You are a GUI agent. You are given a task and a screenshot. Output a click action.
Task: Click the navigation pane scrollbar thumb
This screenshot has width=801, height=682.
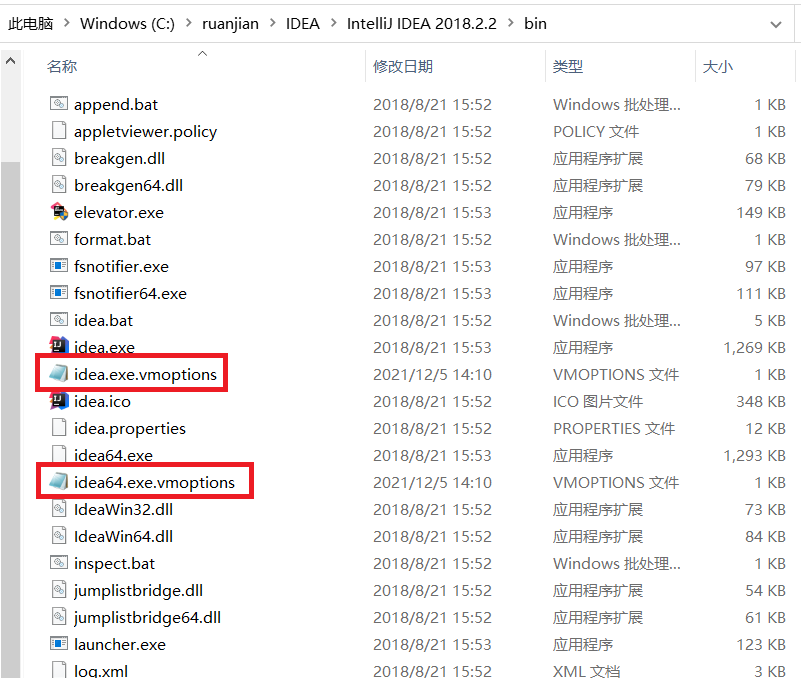coord(10,419)
